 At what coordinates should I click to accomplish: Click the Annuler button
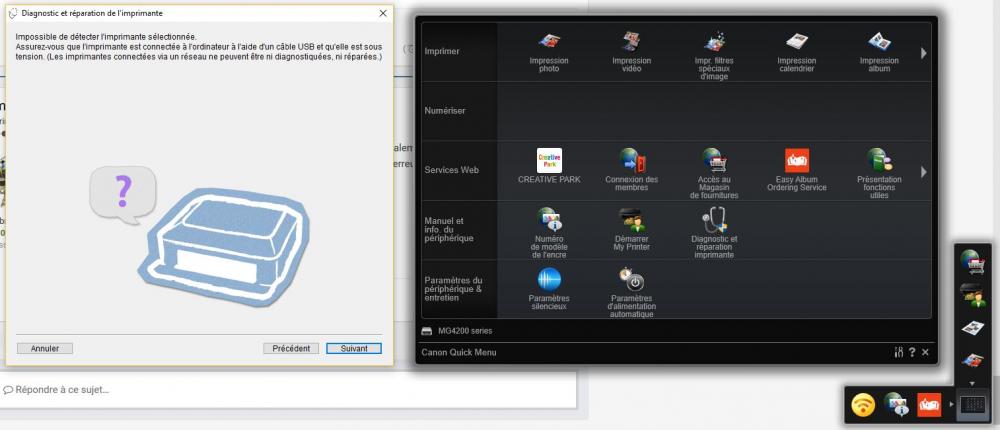pyautogui.click(x=45, y=348)
